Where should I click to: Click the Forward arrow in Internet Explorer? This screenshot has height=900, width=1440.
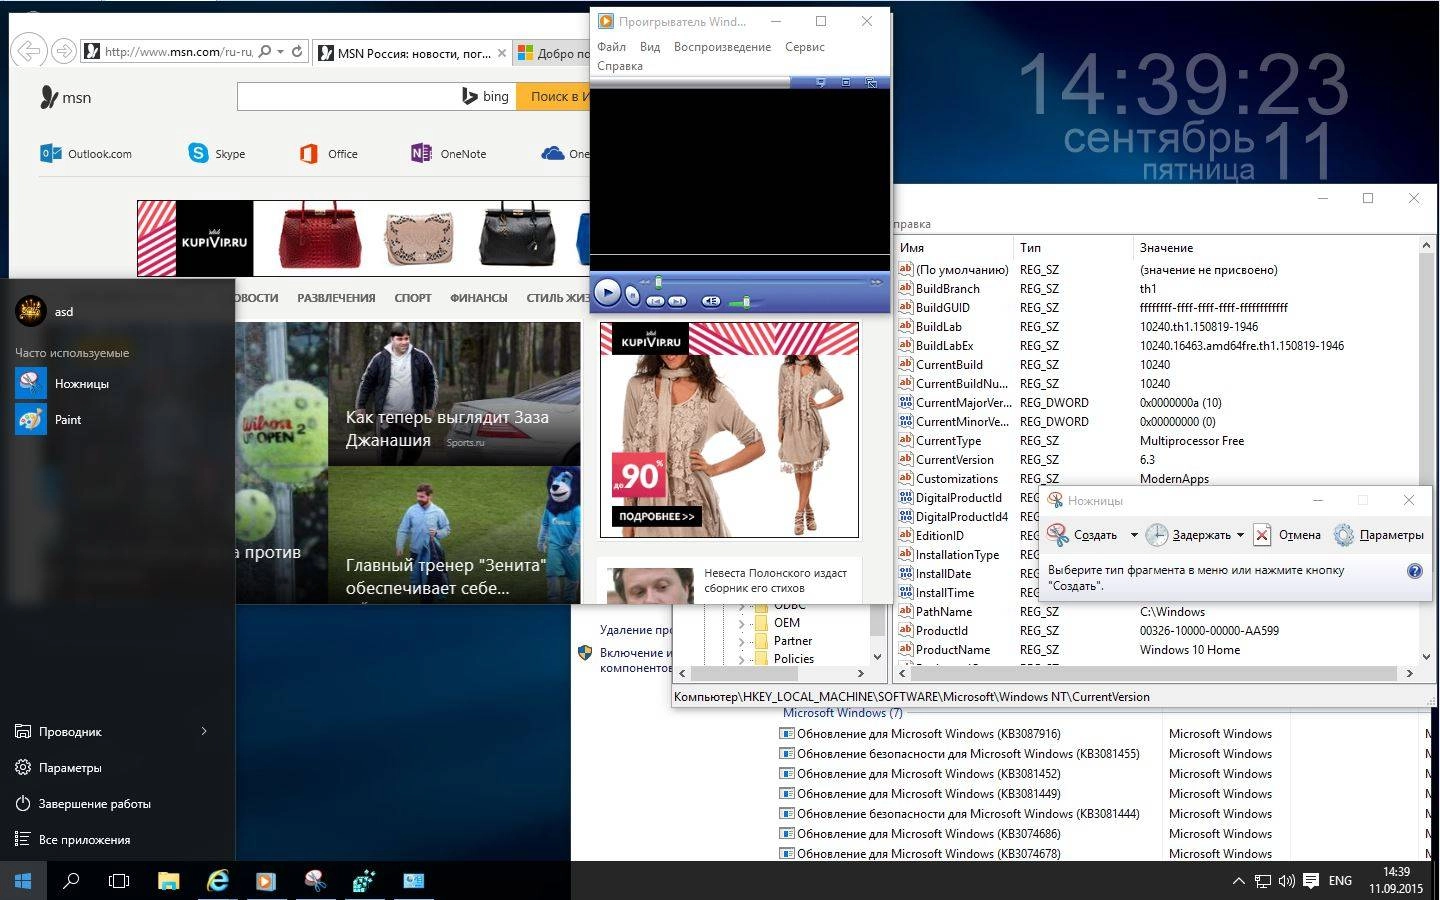click(63, 51)
